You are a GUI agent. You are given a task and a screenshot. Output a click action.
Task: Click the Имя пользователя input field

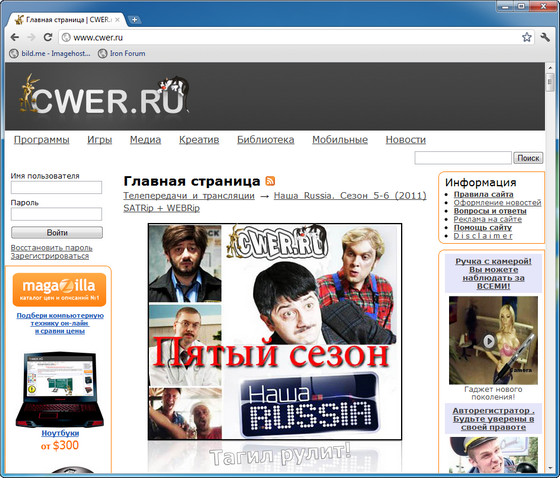56,188
